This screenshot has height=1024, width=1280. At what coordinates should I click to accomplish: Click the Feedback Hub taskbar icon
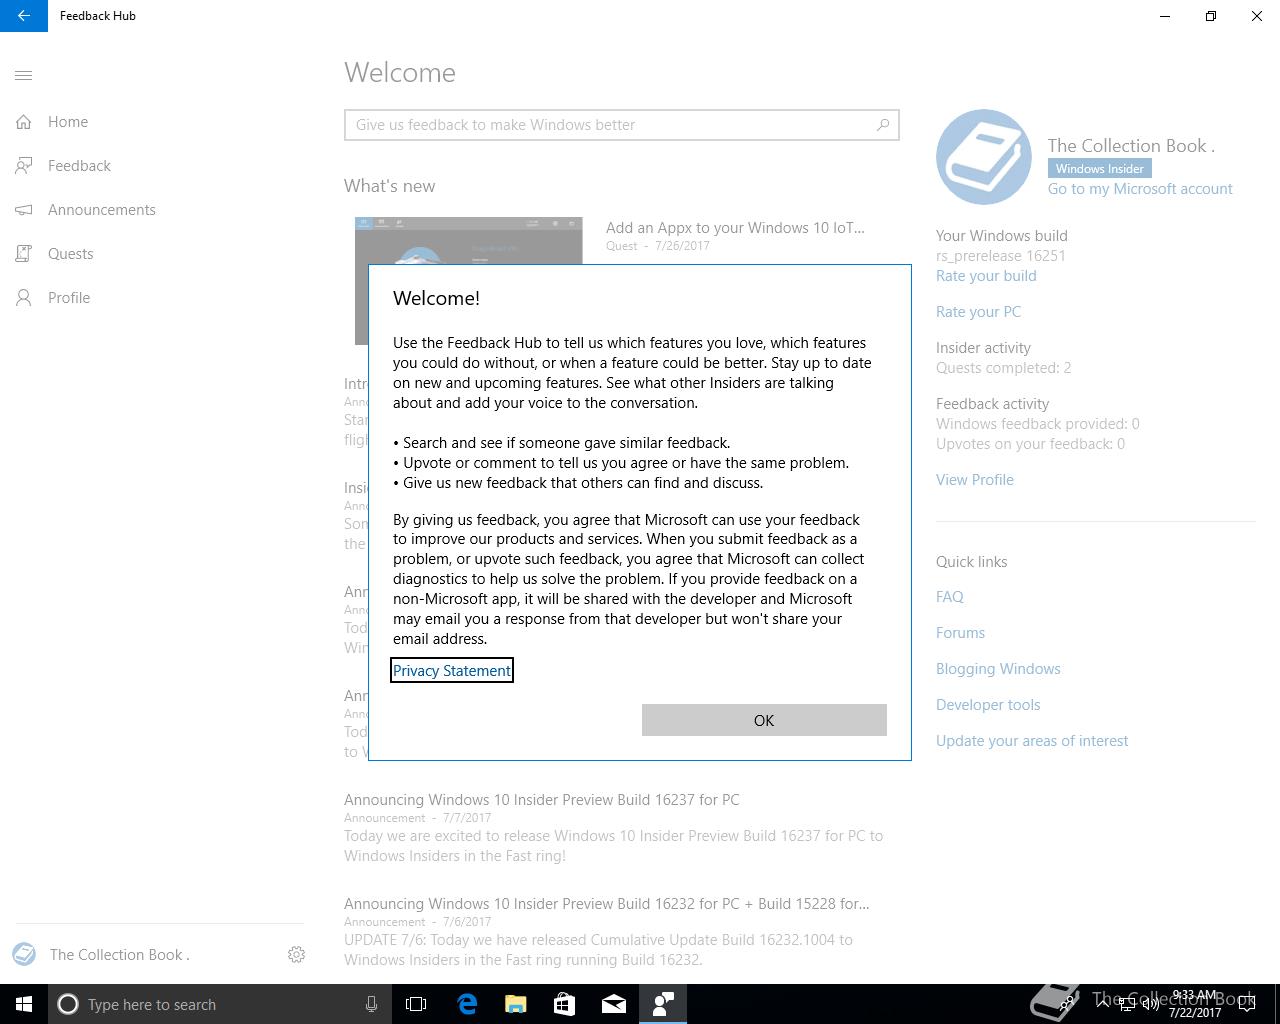click(663, 1004)
